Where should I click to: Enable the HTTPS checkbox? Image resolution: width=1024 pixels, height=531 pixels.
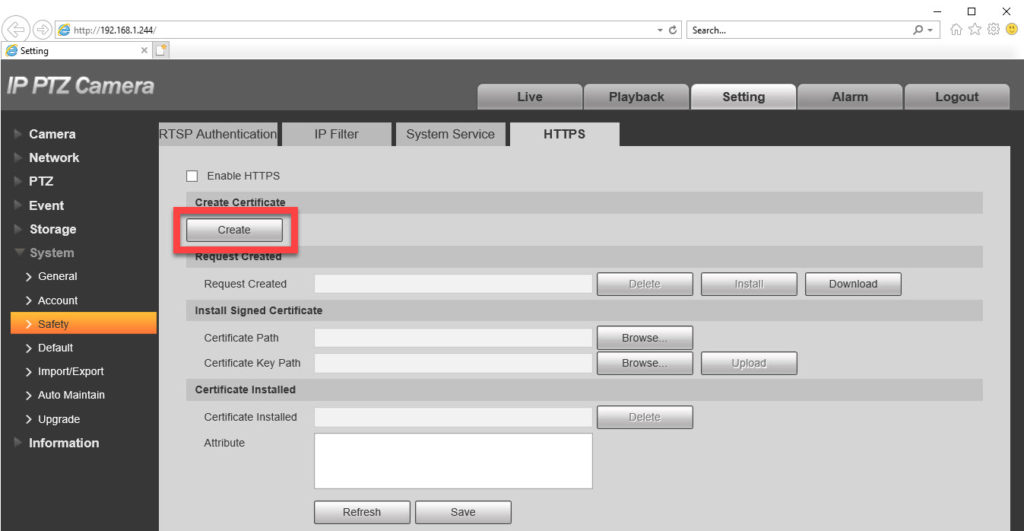pyautogui.click(x=192, y=176)
